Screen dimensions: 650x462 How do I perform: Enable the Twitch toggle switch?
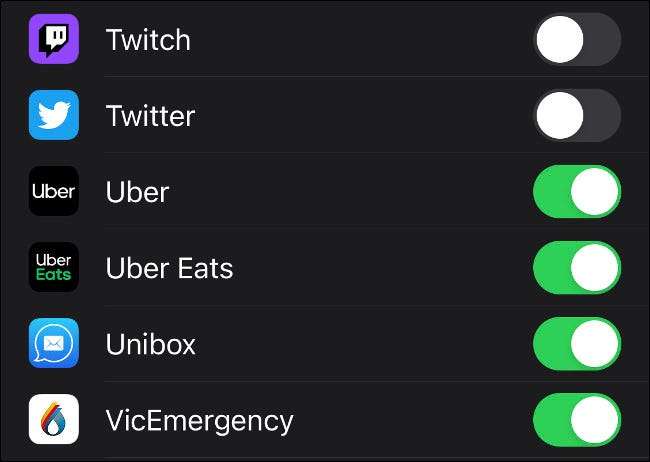coord(577,40)
